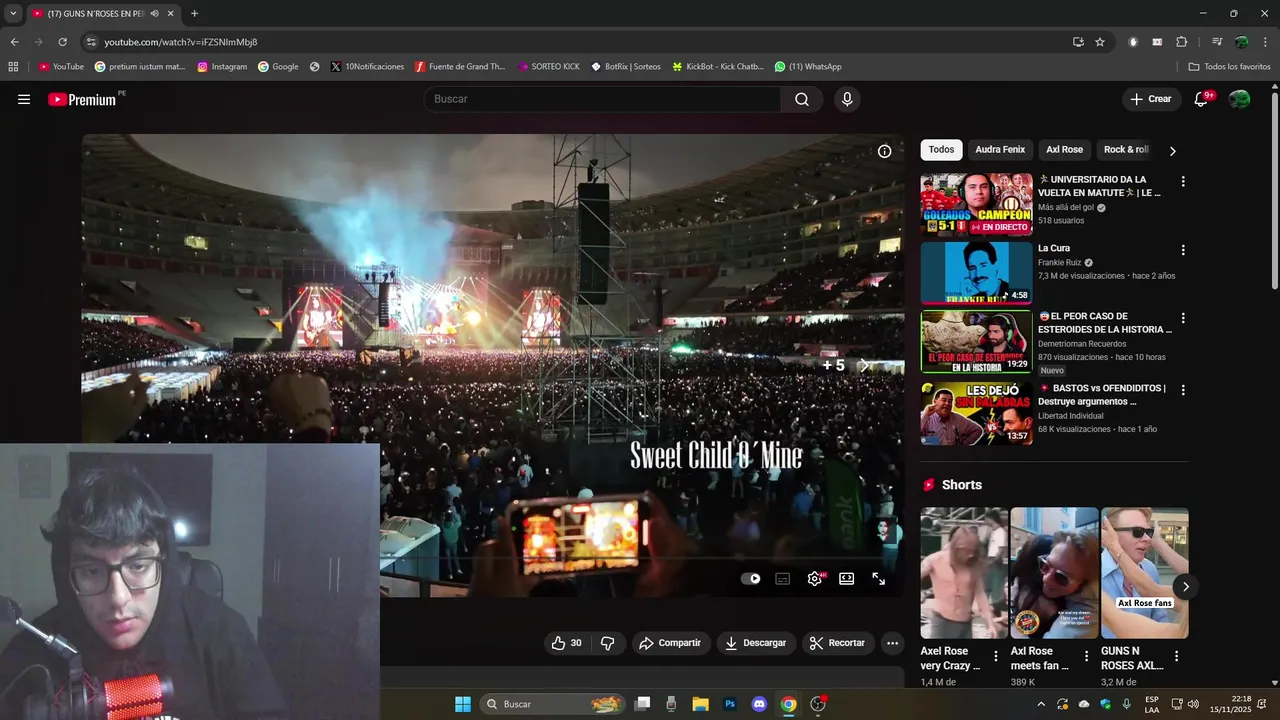This screenshot has height=720, width=1280.
Task: Open the YouTube account avatar menu
Action: pos(1239,99)
